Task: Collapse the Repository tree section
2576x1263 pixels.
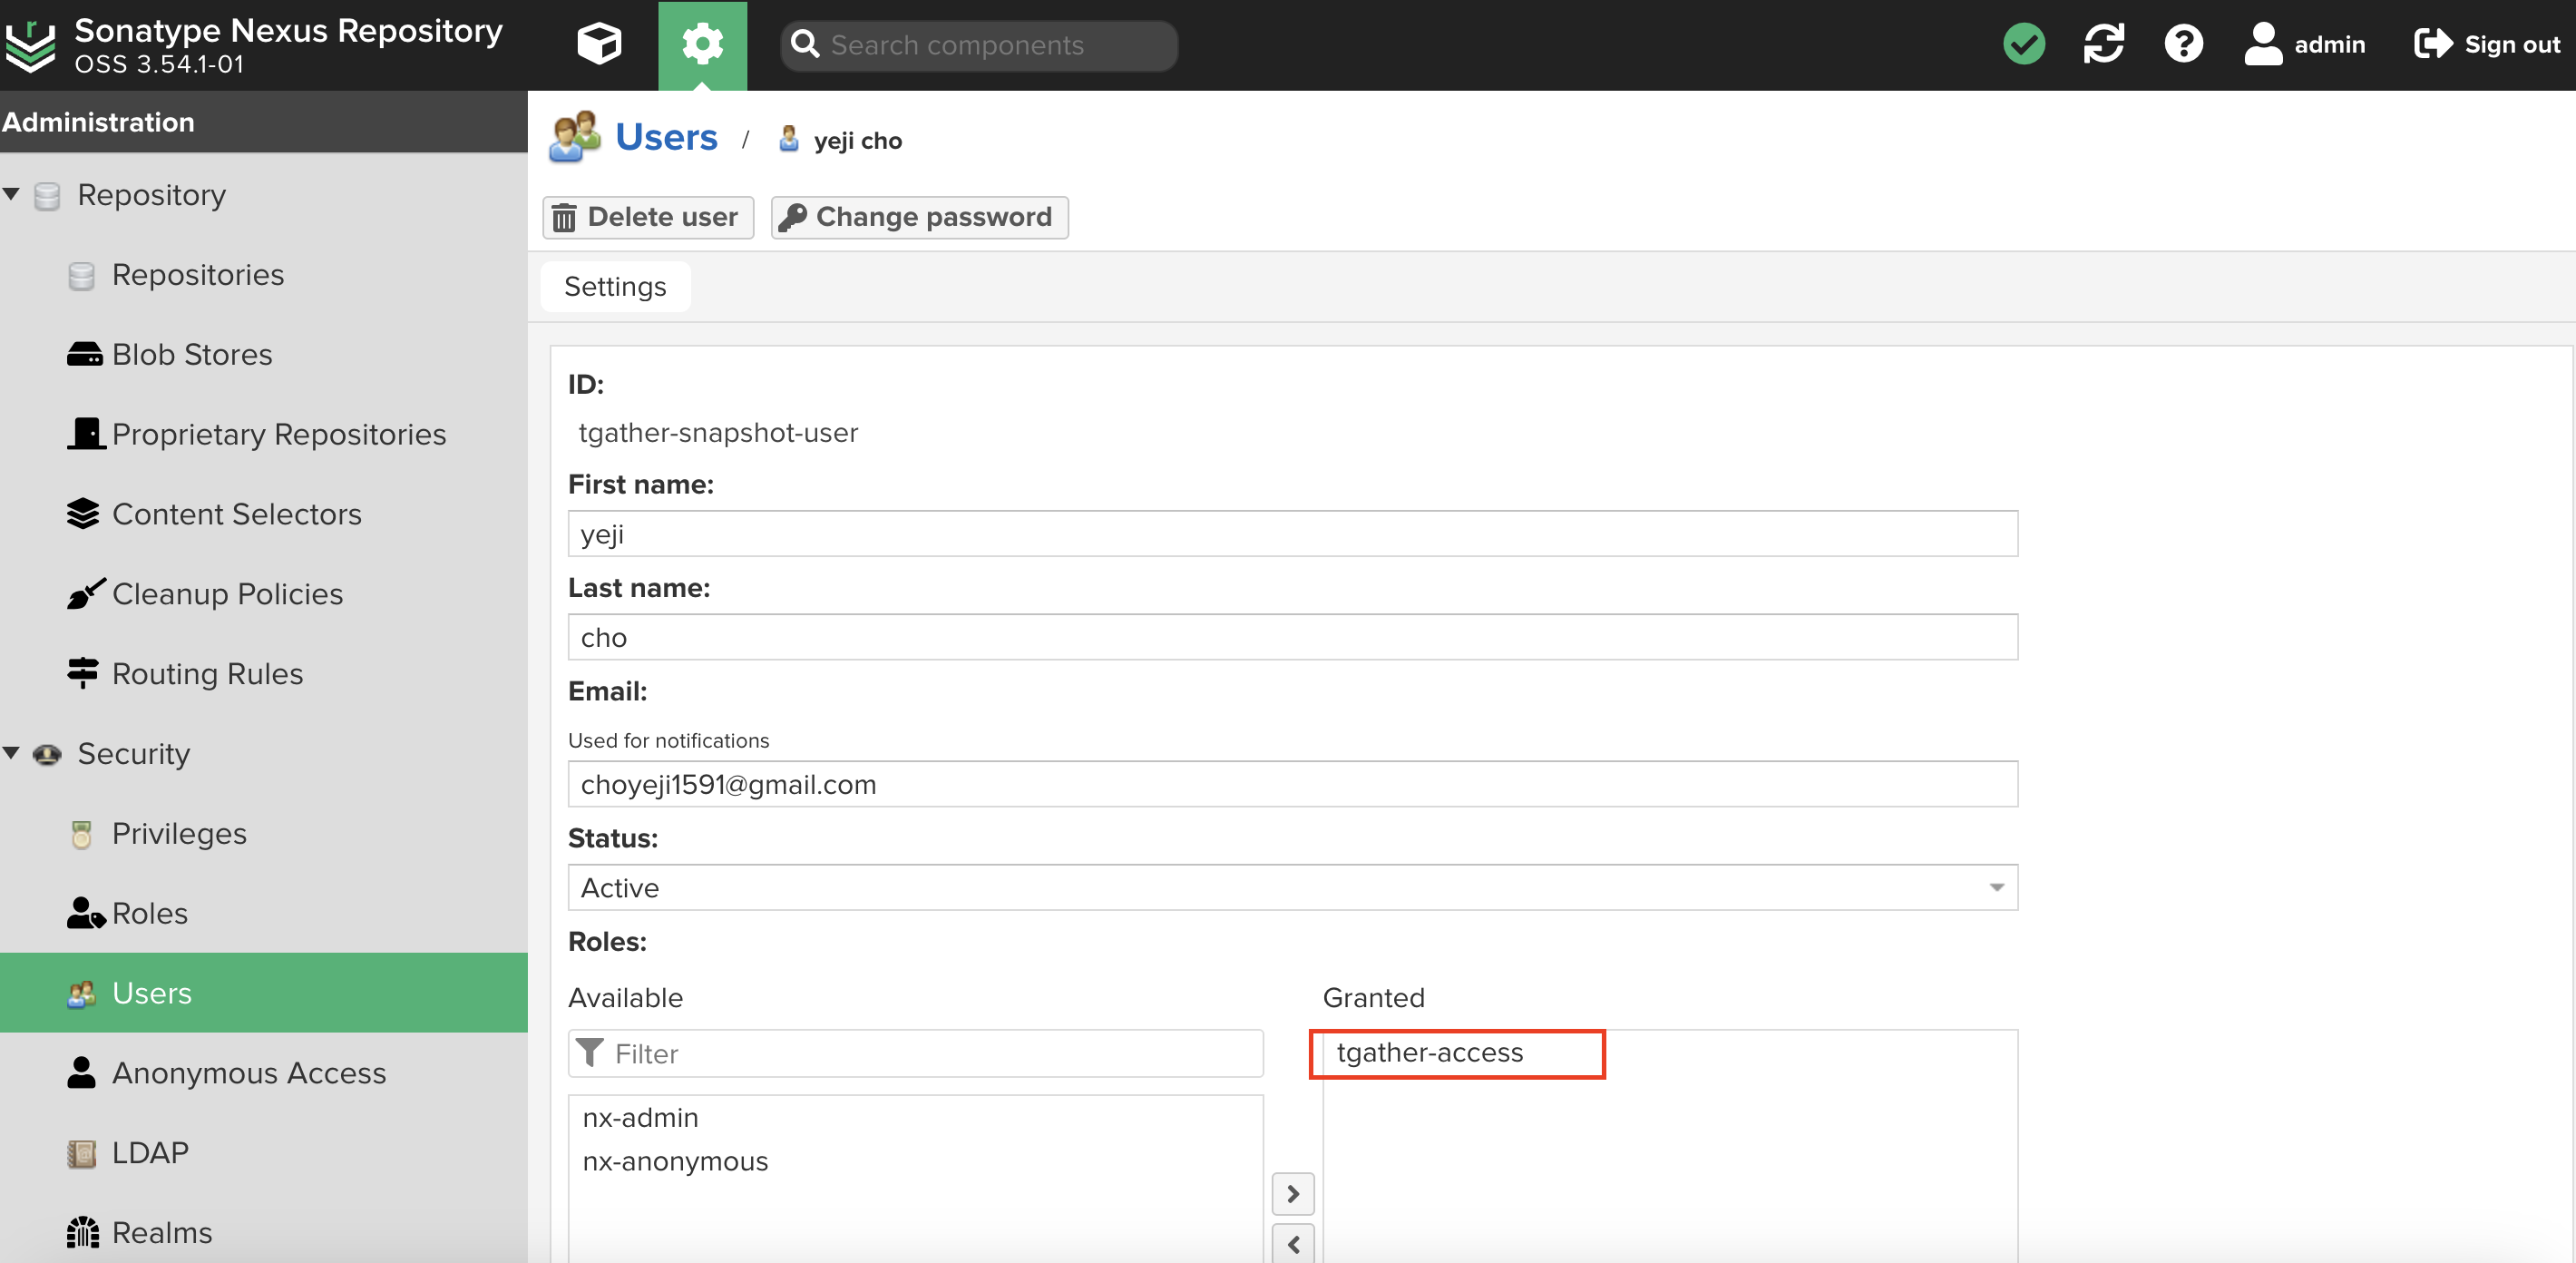Action: [x=12, y=193]
